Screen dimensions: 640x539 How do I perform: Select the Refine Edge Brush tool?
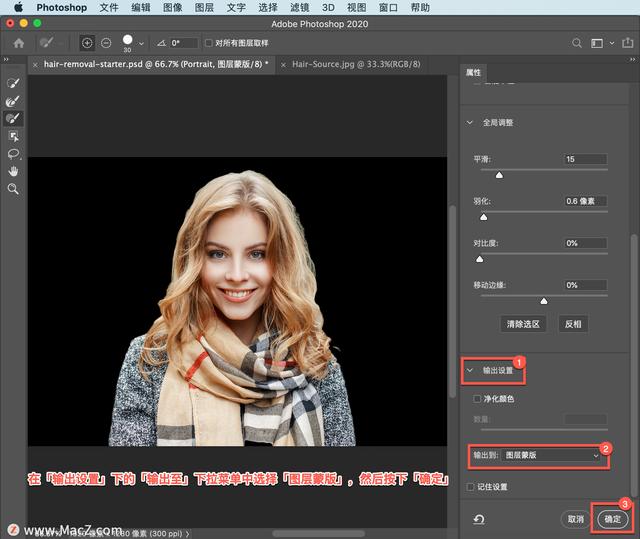[14, 102]
